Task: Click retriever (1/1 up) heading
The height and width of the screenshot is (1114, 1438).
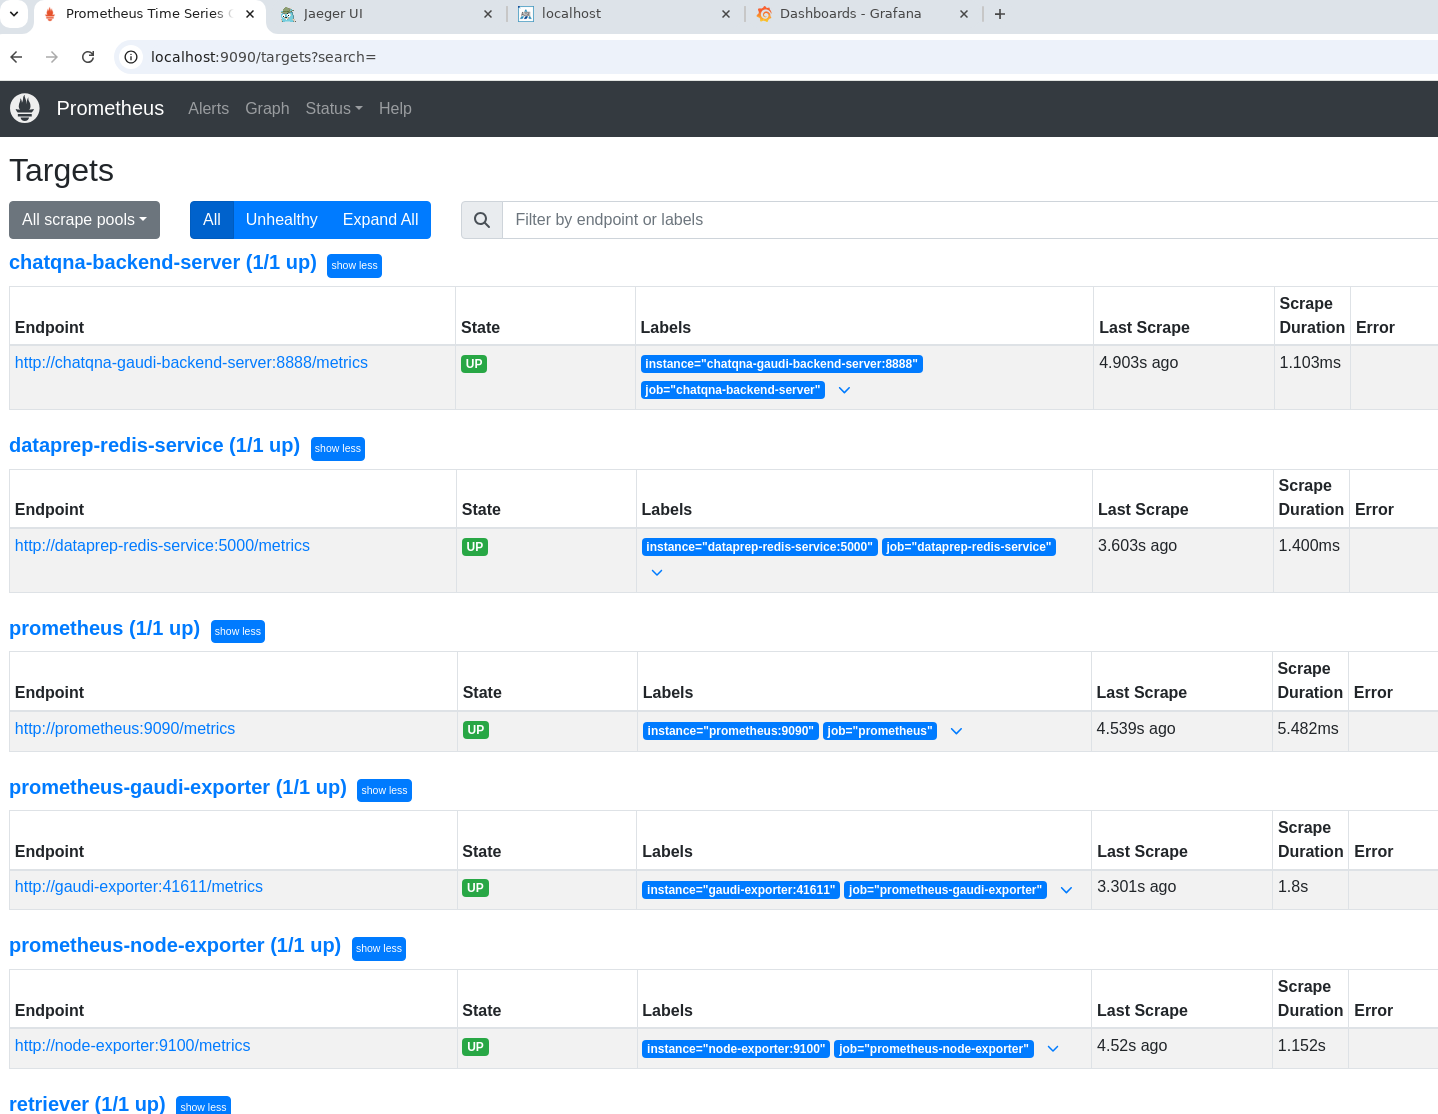Action: pyautogui.click(x=87, y=1104)
